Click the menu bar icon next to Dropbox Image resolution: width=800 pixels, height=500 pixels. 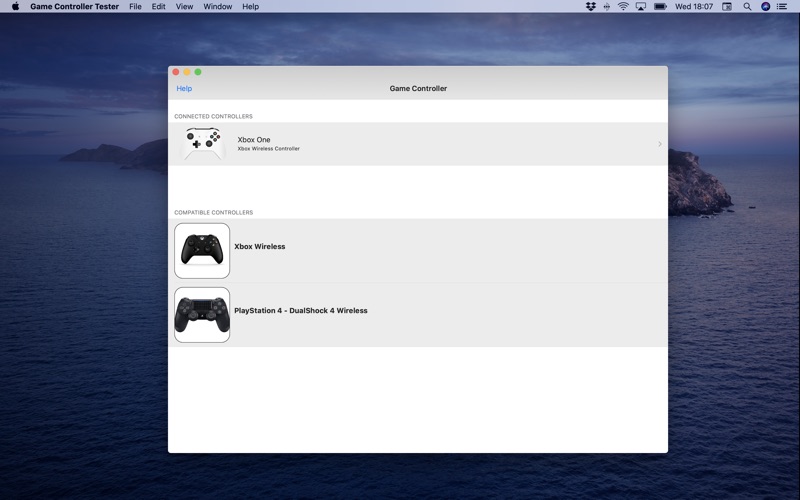[x=607, y=6]
